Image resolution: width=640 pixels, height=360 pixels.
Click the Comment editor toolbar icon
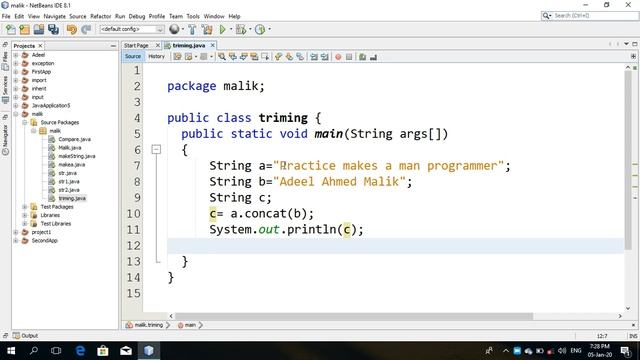click(x=362, y=57)
